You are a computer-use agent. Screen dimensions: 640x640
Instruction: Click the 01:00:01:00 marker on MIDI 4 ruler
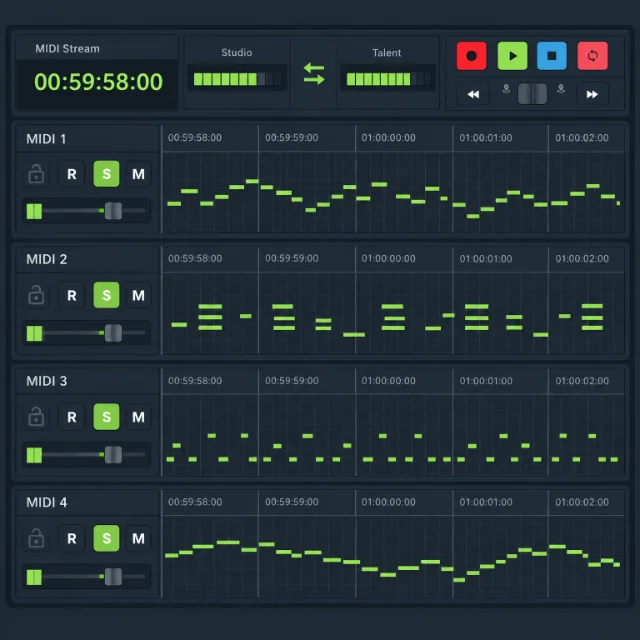pyautogui.click(x=486, y=502)
